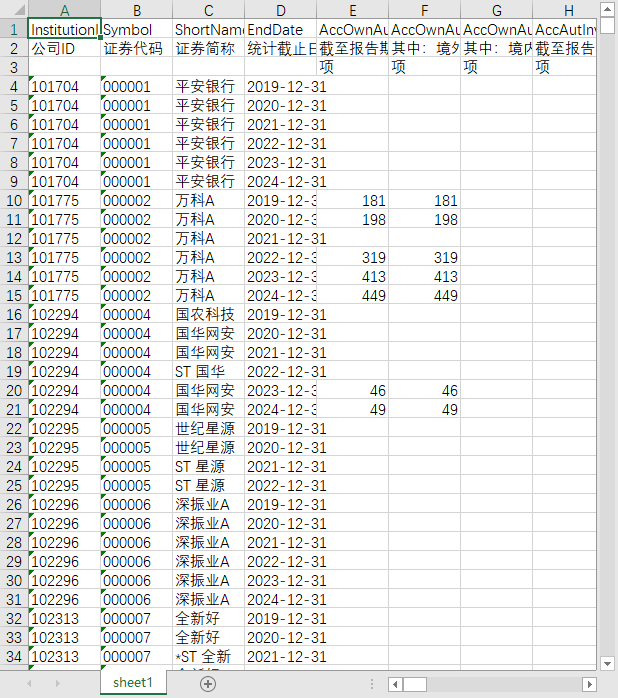Add a new sheet with the plus button
The height and width of the screenshot is (698, 618).
pyautogui.click(x=208, y=684)
